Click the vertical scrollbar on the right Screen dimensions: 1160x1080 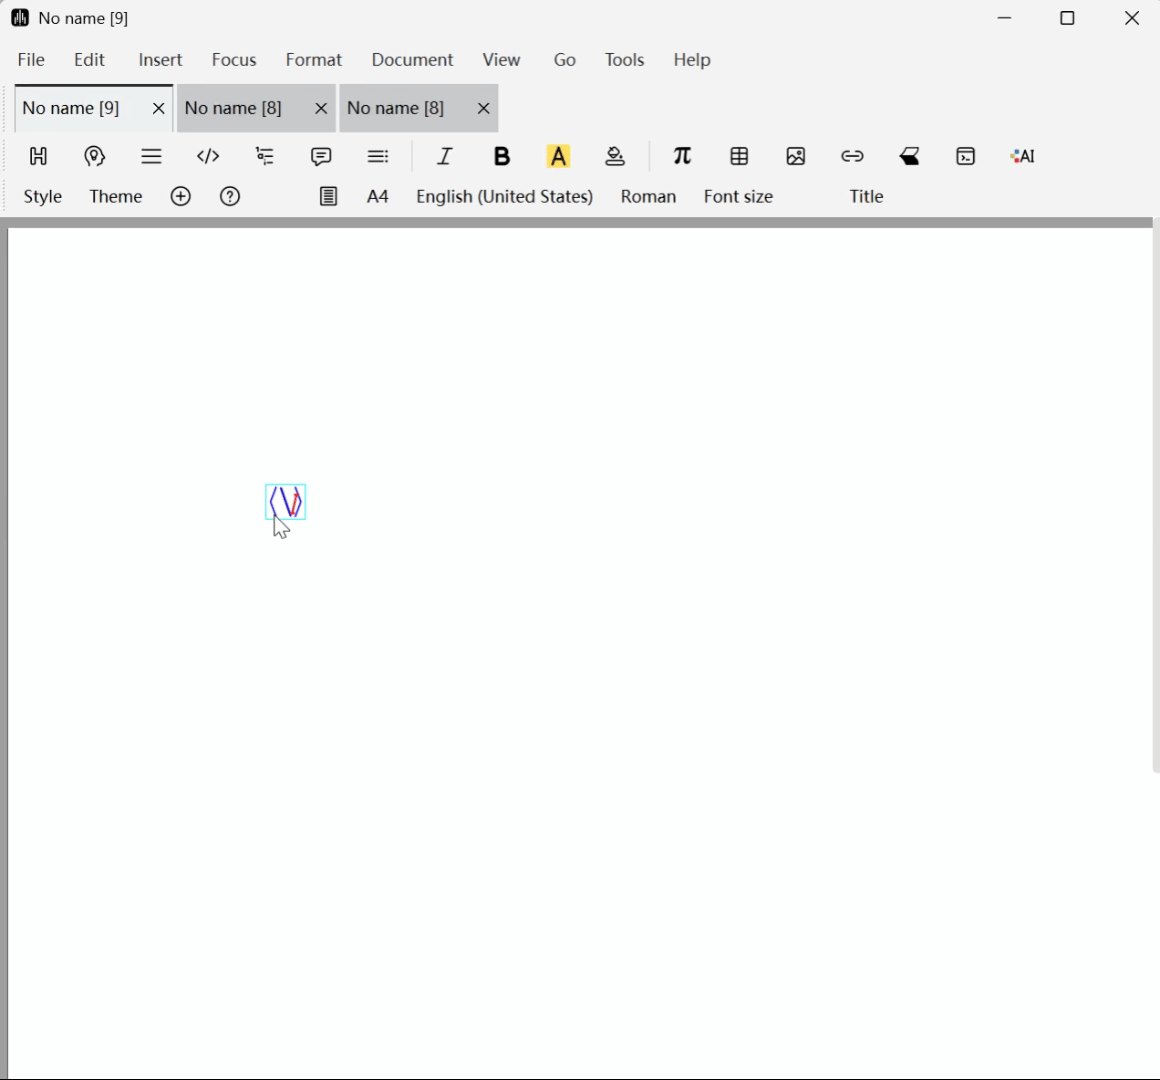tap(1155, 500)
